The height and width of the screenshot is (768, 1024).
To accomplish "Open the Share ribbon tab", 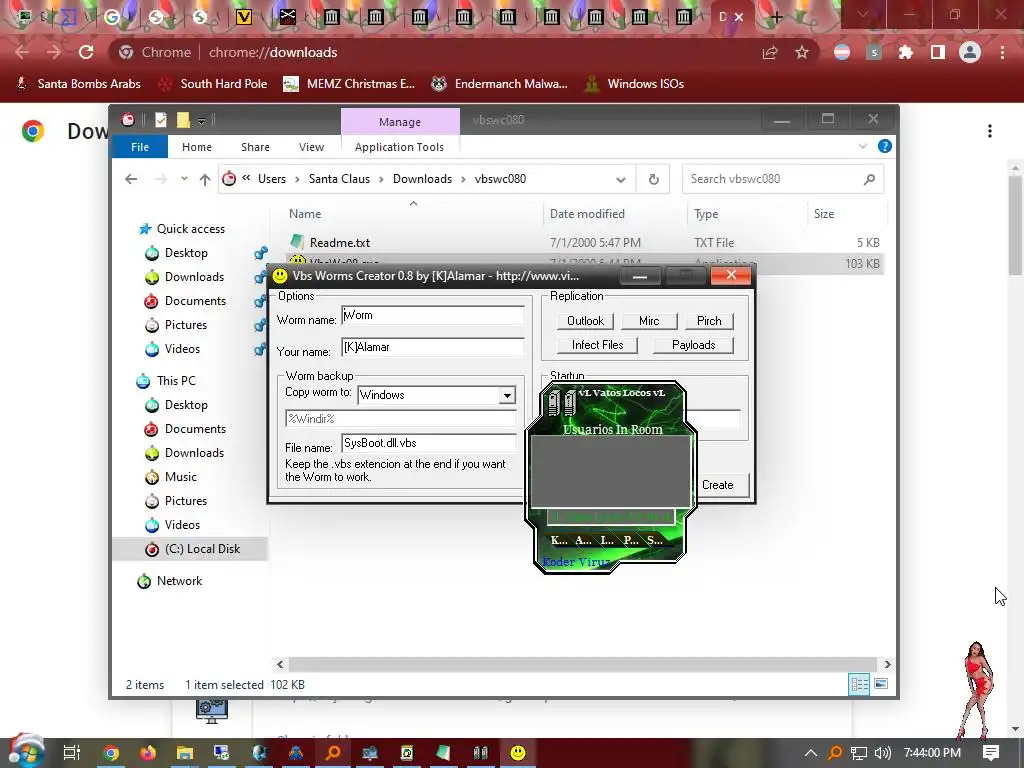I will pyautogui.click(x=255, y=147).
